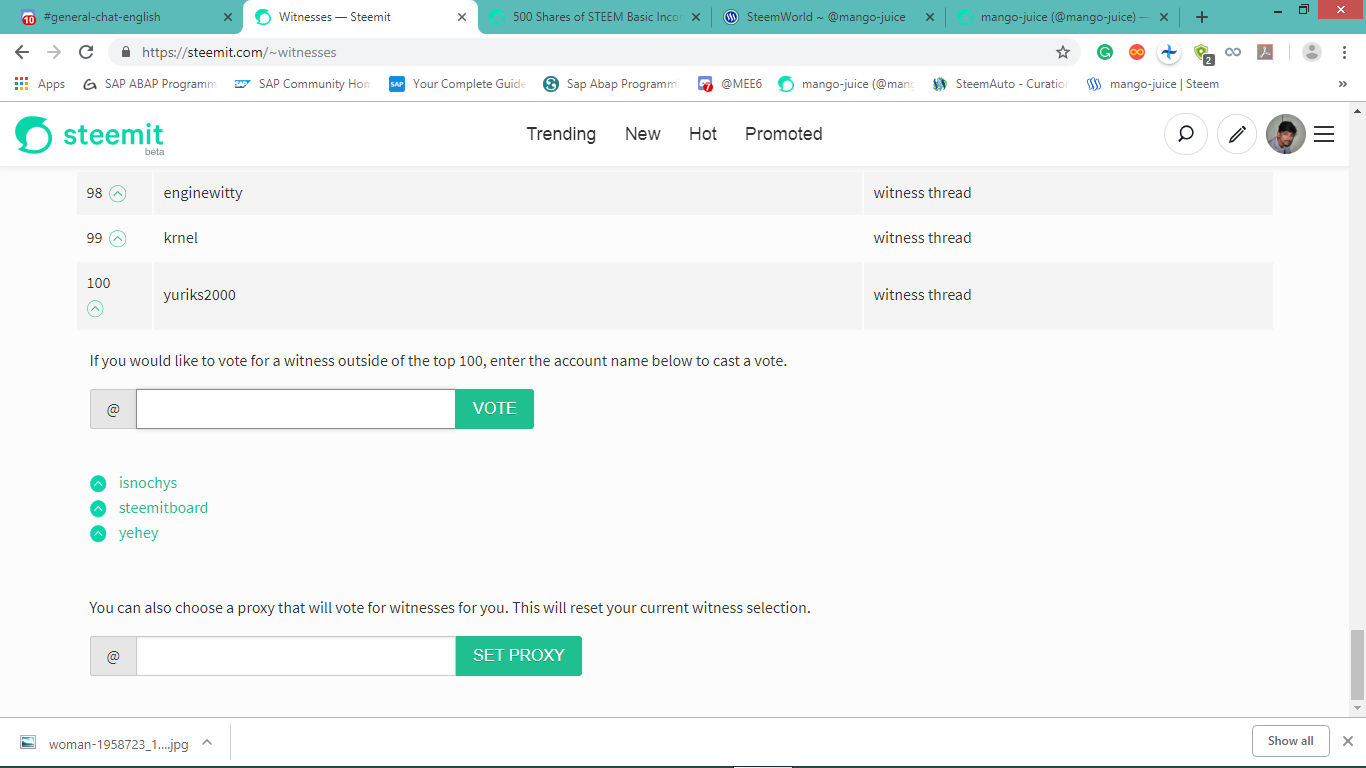
Task: Open Chrome three-dot menu
Action: pos(1344,52)
